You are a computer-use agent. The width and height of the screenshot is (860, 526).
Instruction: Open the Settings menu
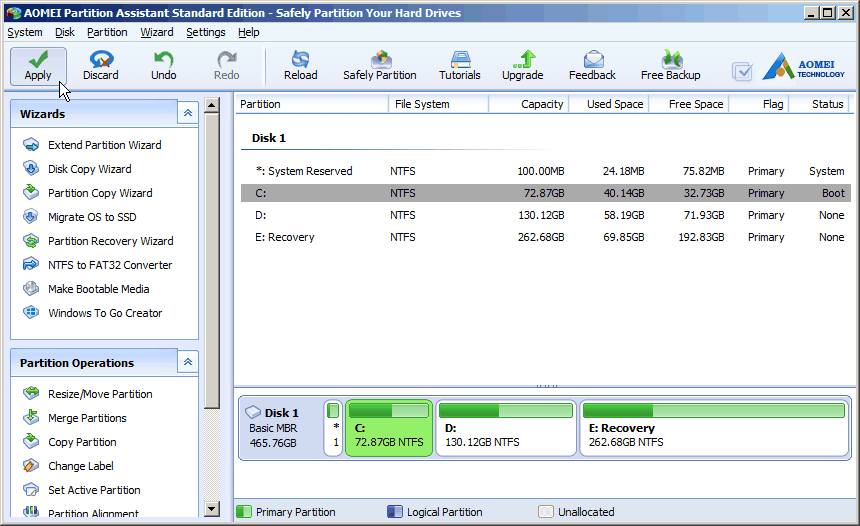(206, 32)
